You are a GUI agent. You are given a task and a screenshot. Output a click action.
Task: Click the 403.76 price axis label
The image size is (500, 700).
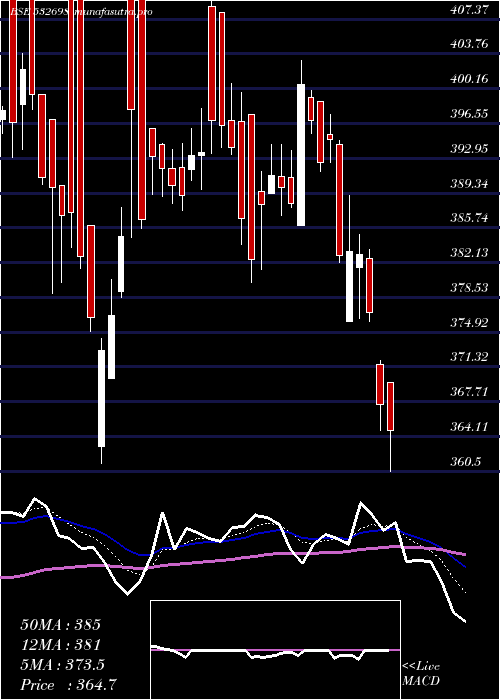pos(471,45)
